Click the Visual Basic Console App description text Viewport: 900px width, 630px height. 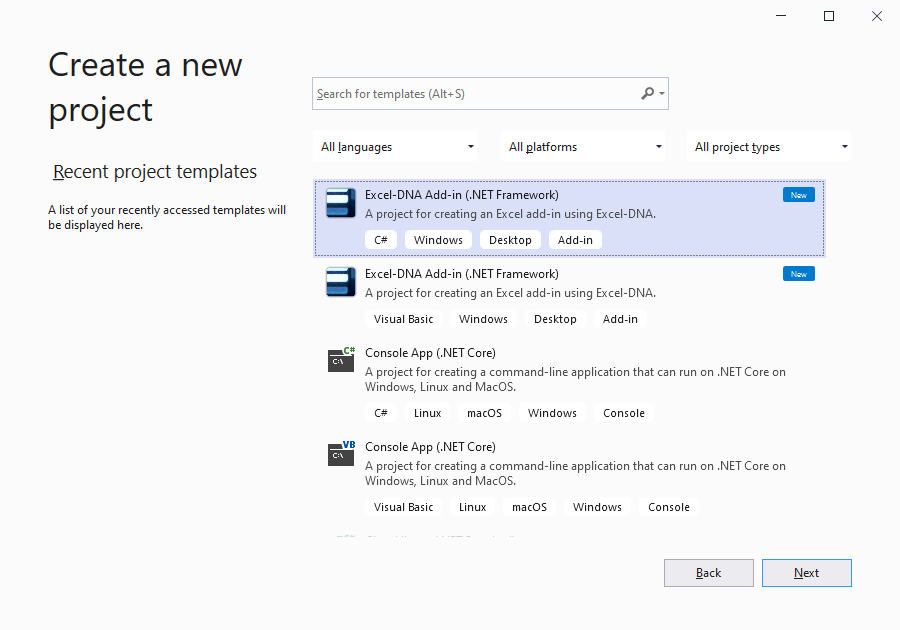click(575, 473)
